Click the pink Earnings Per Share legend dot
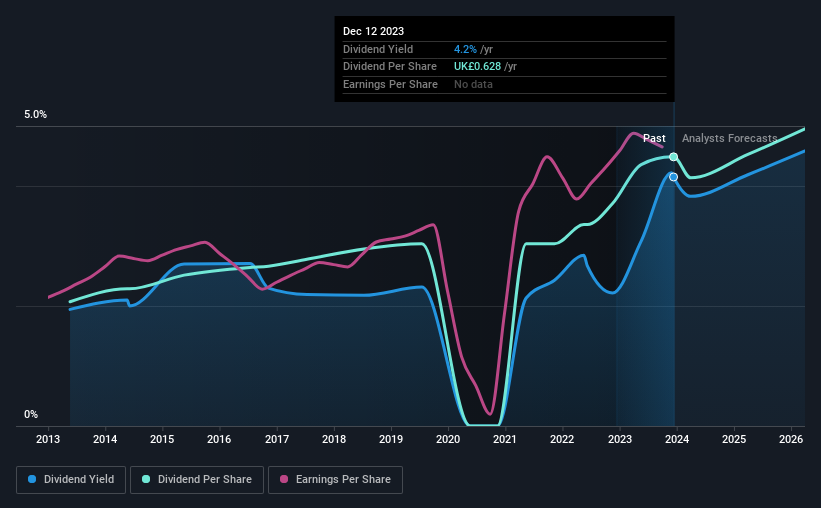 coord(284,479)
